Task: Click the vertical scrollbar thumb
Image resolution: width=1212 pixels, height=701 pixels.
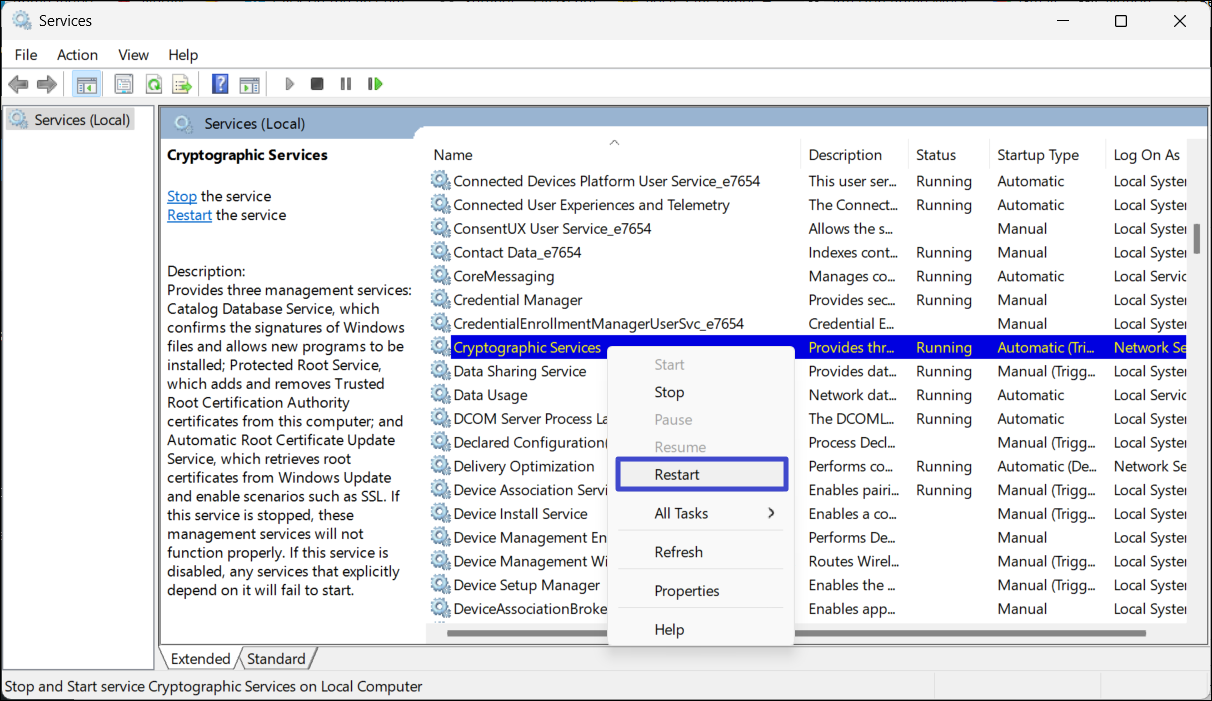Action: (1196, 239)
